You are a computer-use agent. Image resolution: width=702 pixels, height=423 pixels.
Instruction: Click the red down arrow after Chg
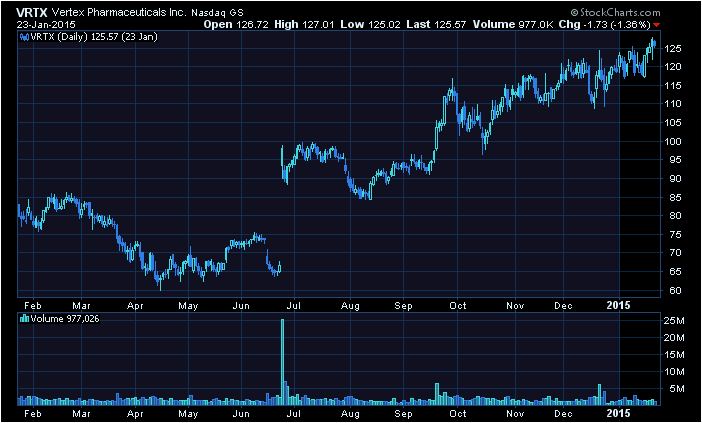(657, 25)
